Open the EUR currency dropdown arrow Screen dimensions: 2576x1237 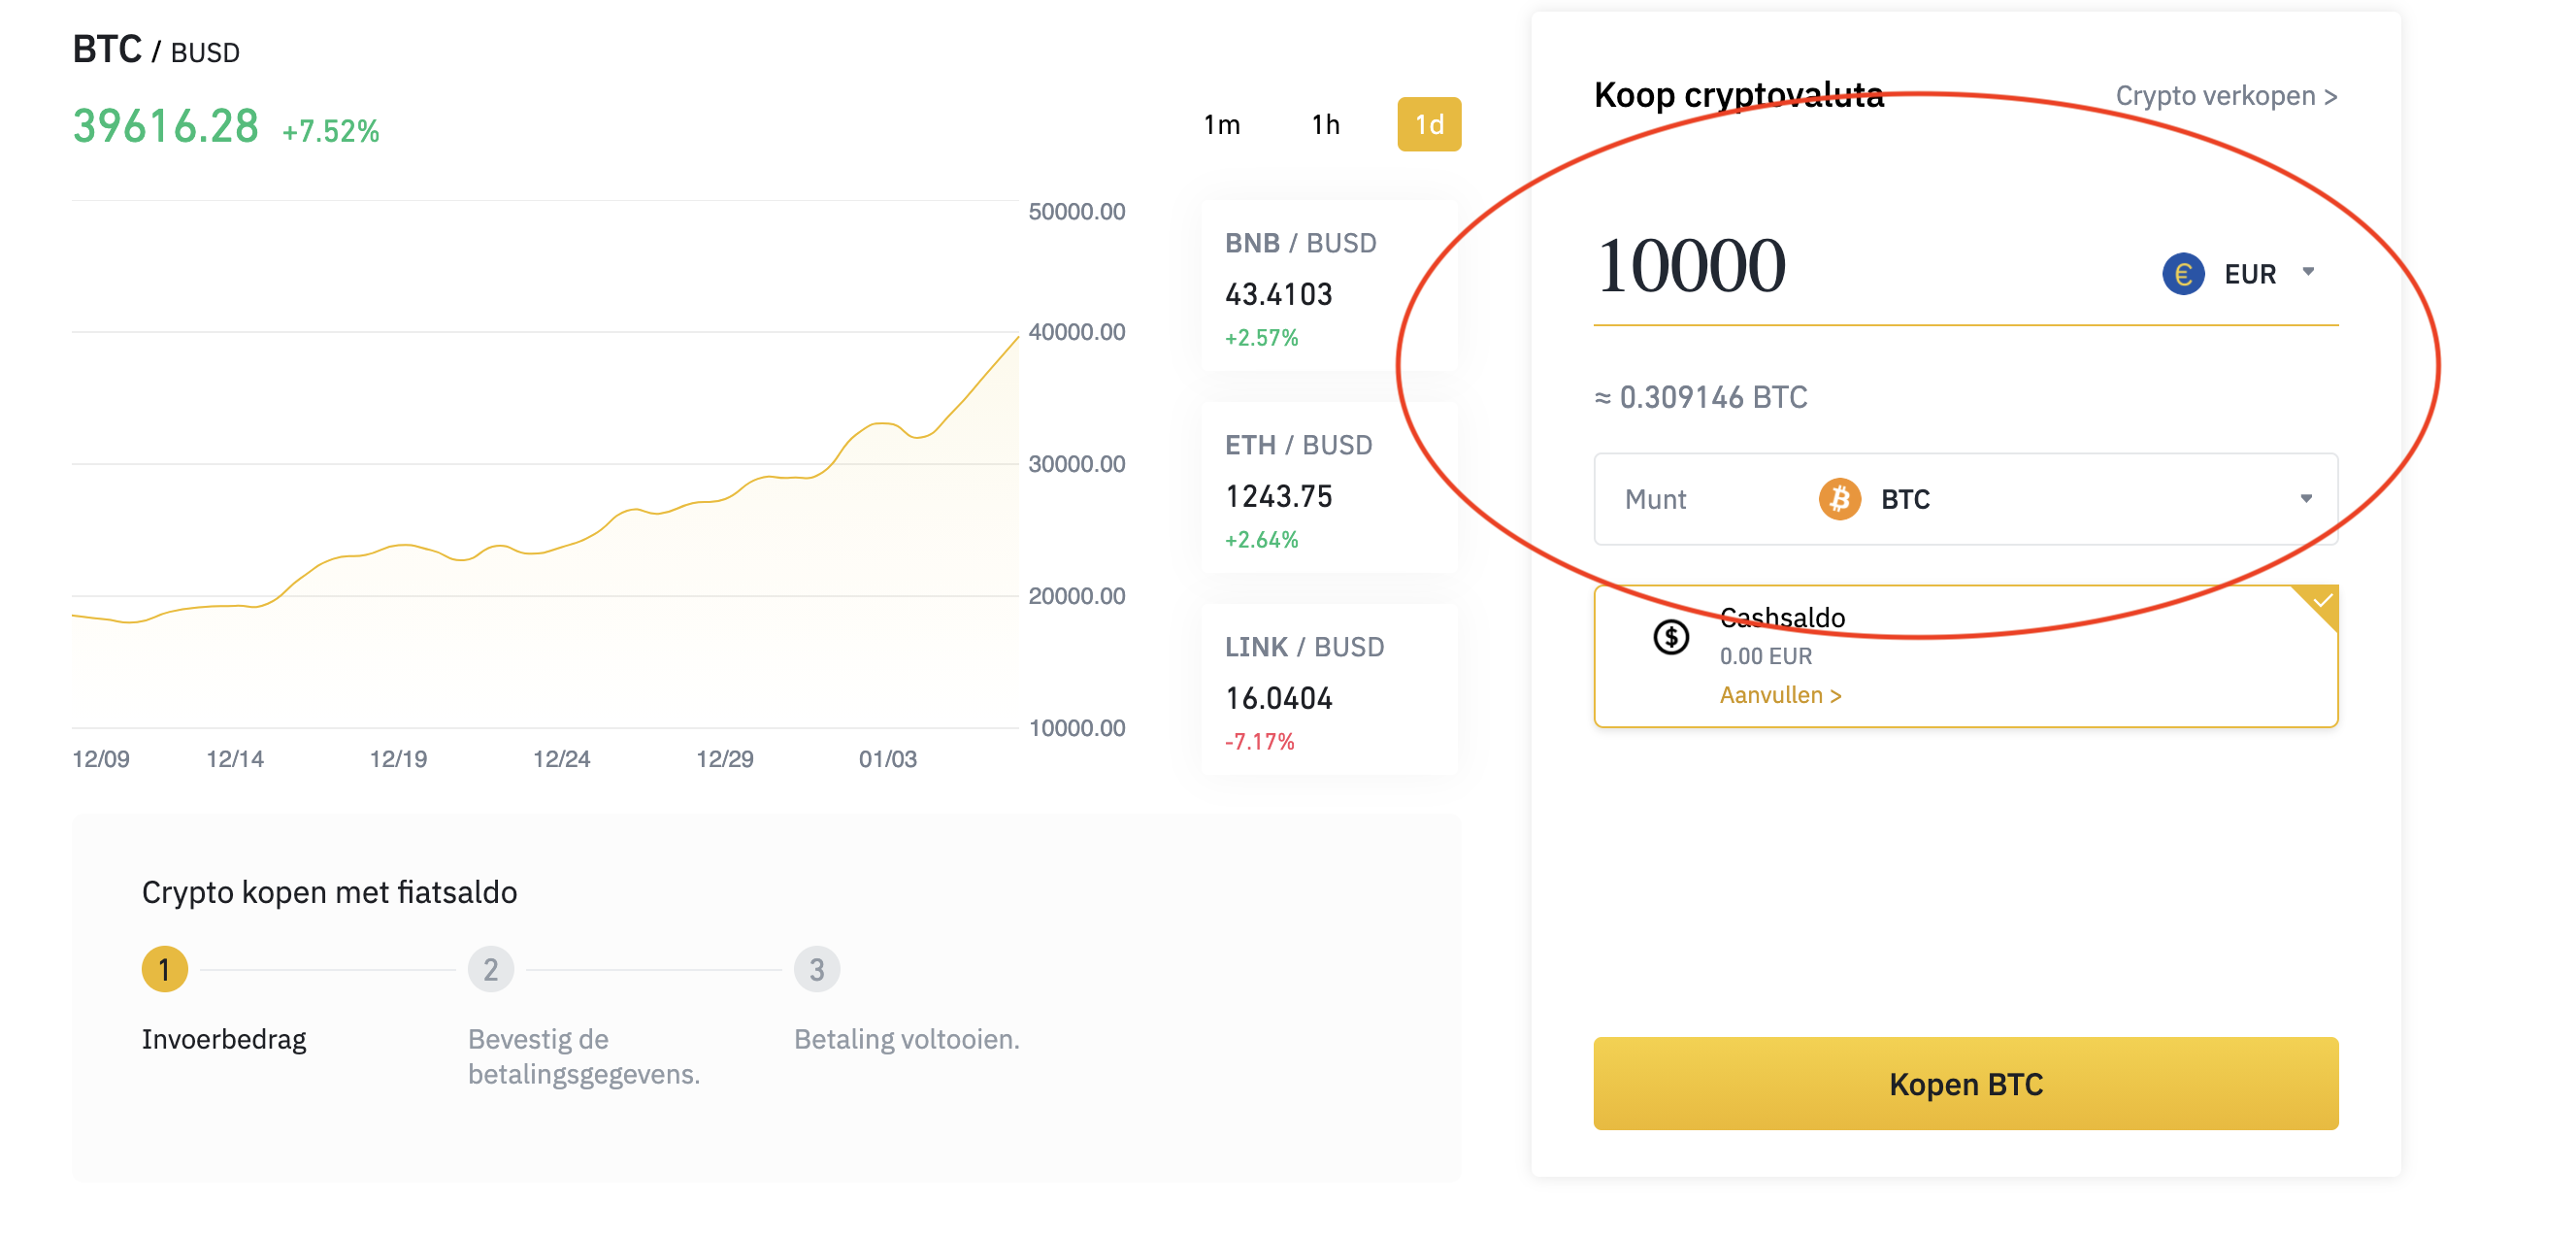tap(2308, 272)
